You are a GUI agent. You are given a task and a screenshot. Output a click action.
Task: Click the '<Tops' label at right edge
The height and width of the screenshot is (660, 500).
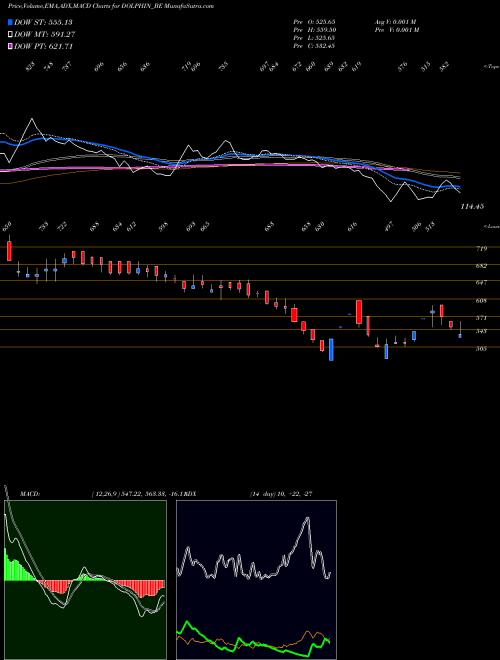click(x=491, y=67)
